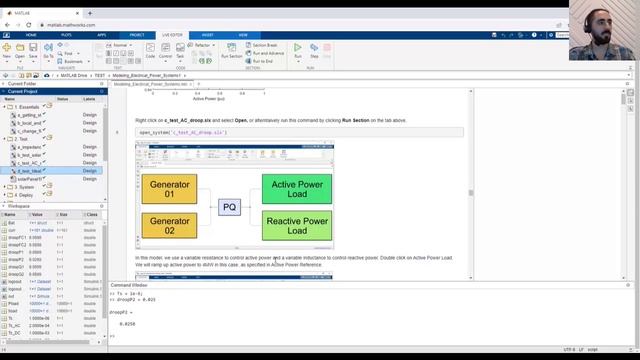Click the Go To icon
This screenshot has height=360, width=640.
pyautogui.click(x=48, y=47)
